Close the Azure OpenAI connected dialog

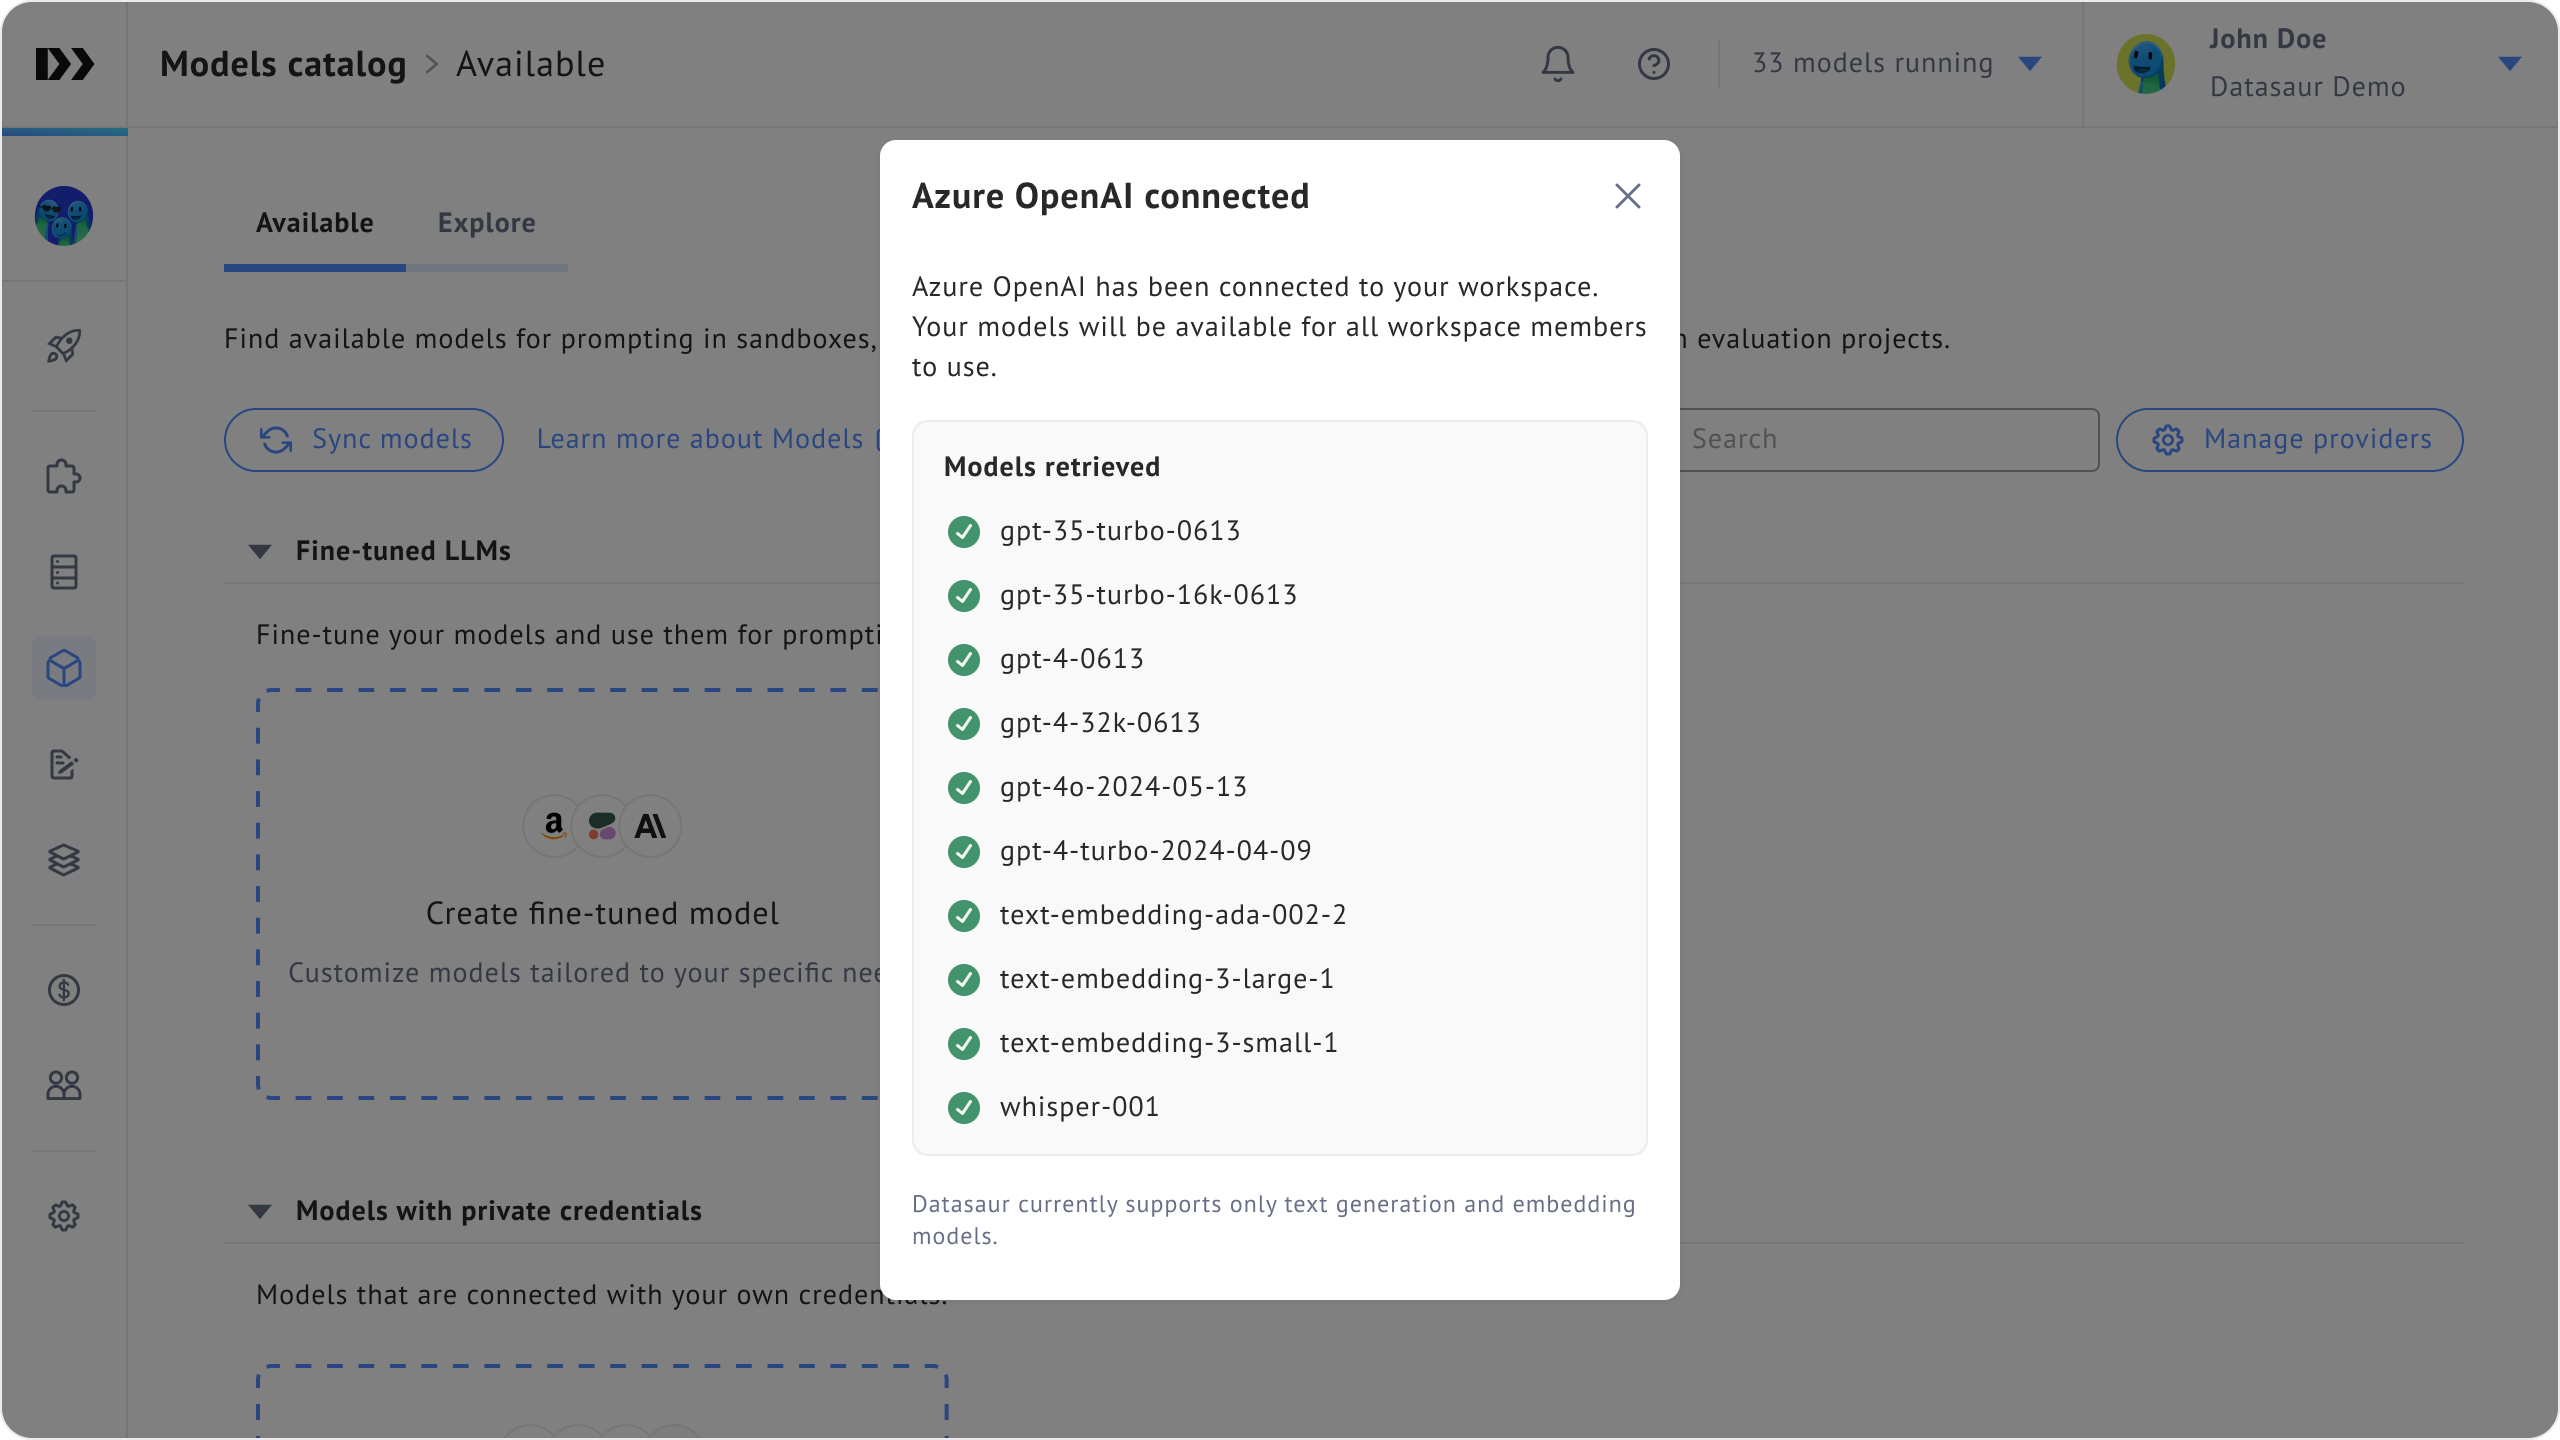pyautogui.click(x=1627, y=196)
